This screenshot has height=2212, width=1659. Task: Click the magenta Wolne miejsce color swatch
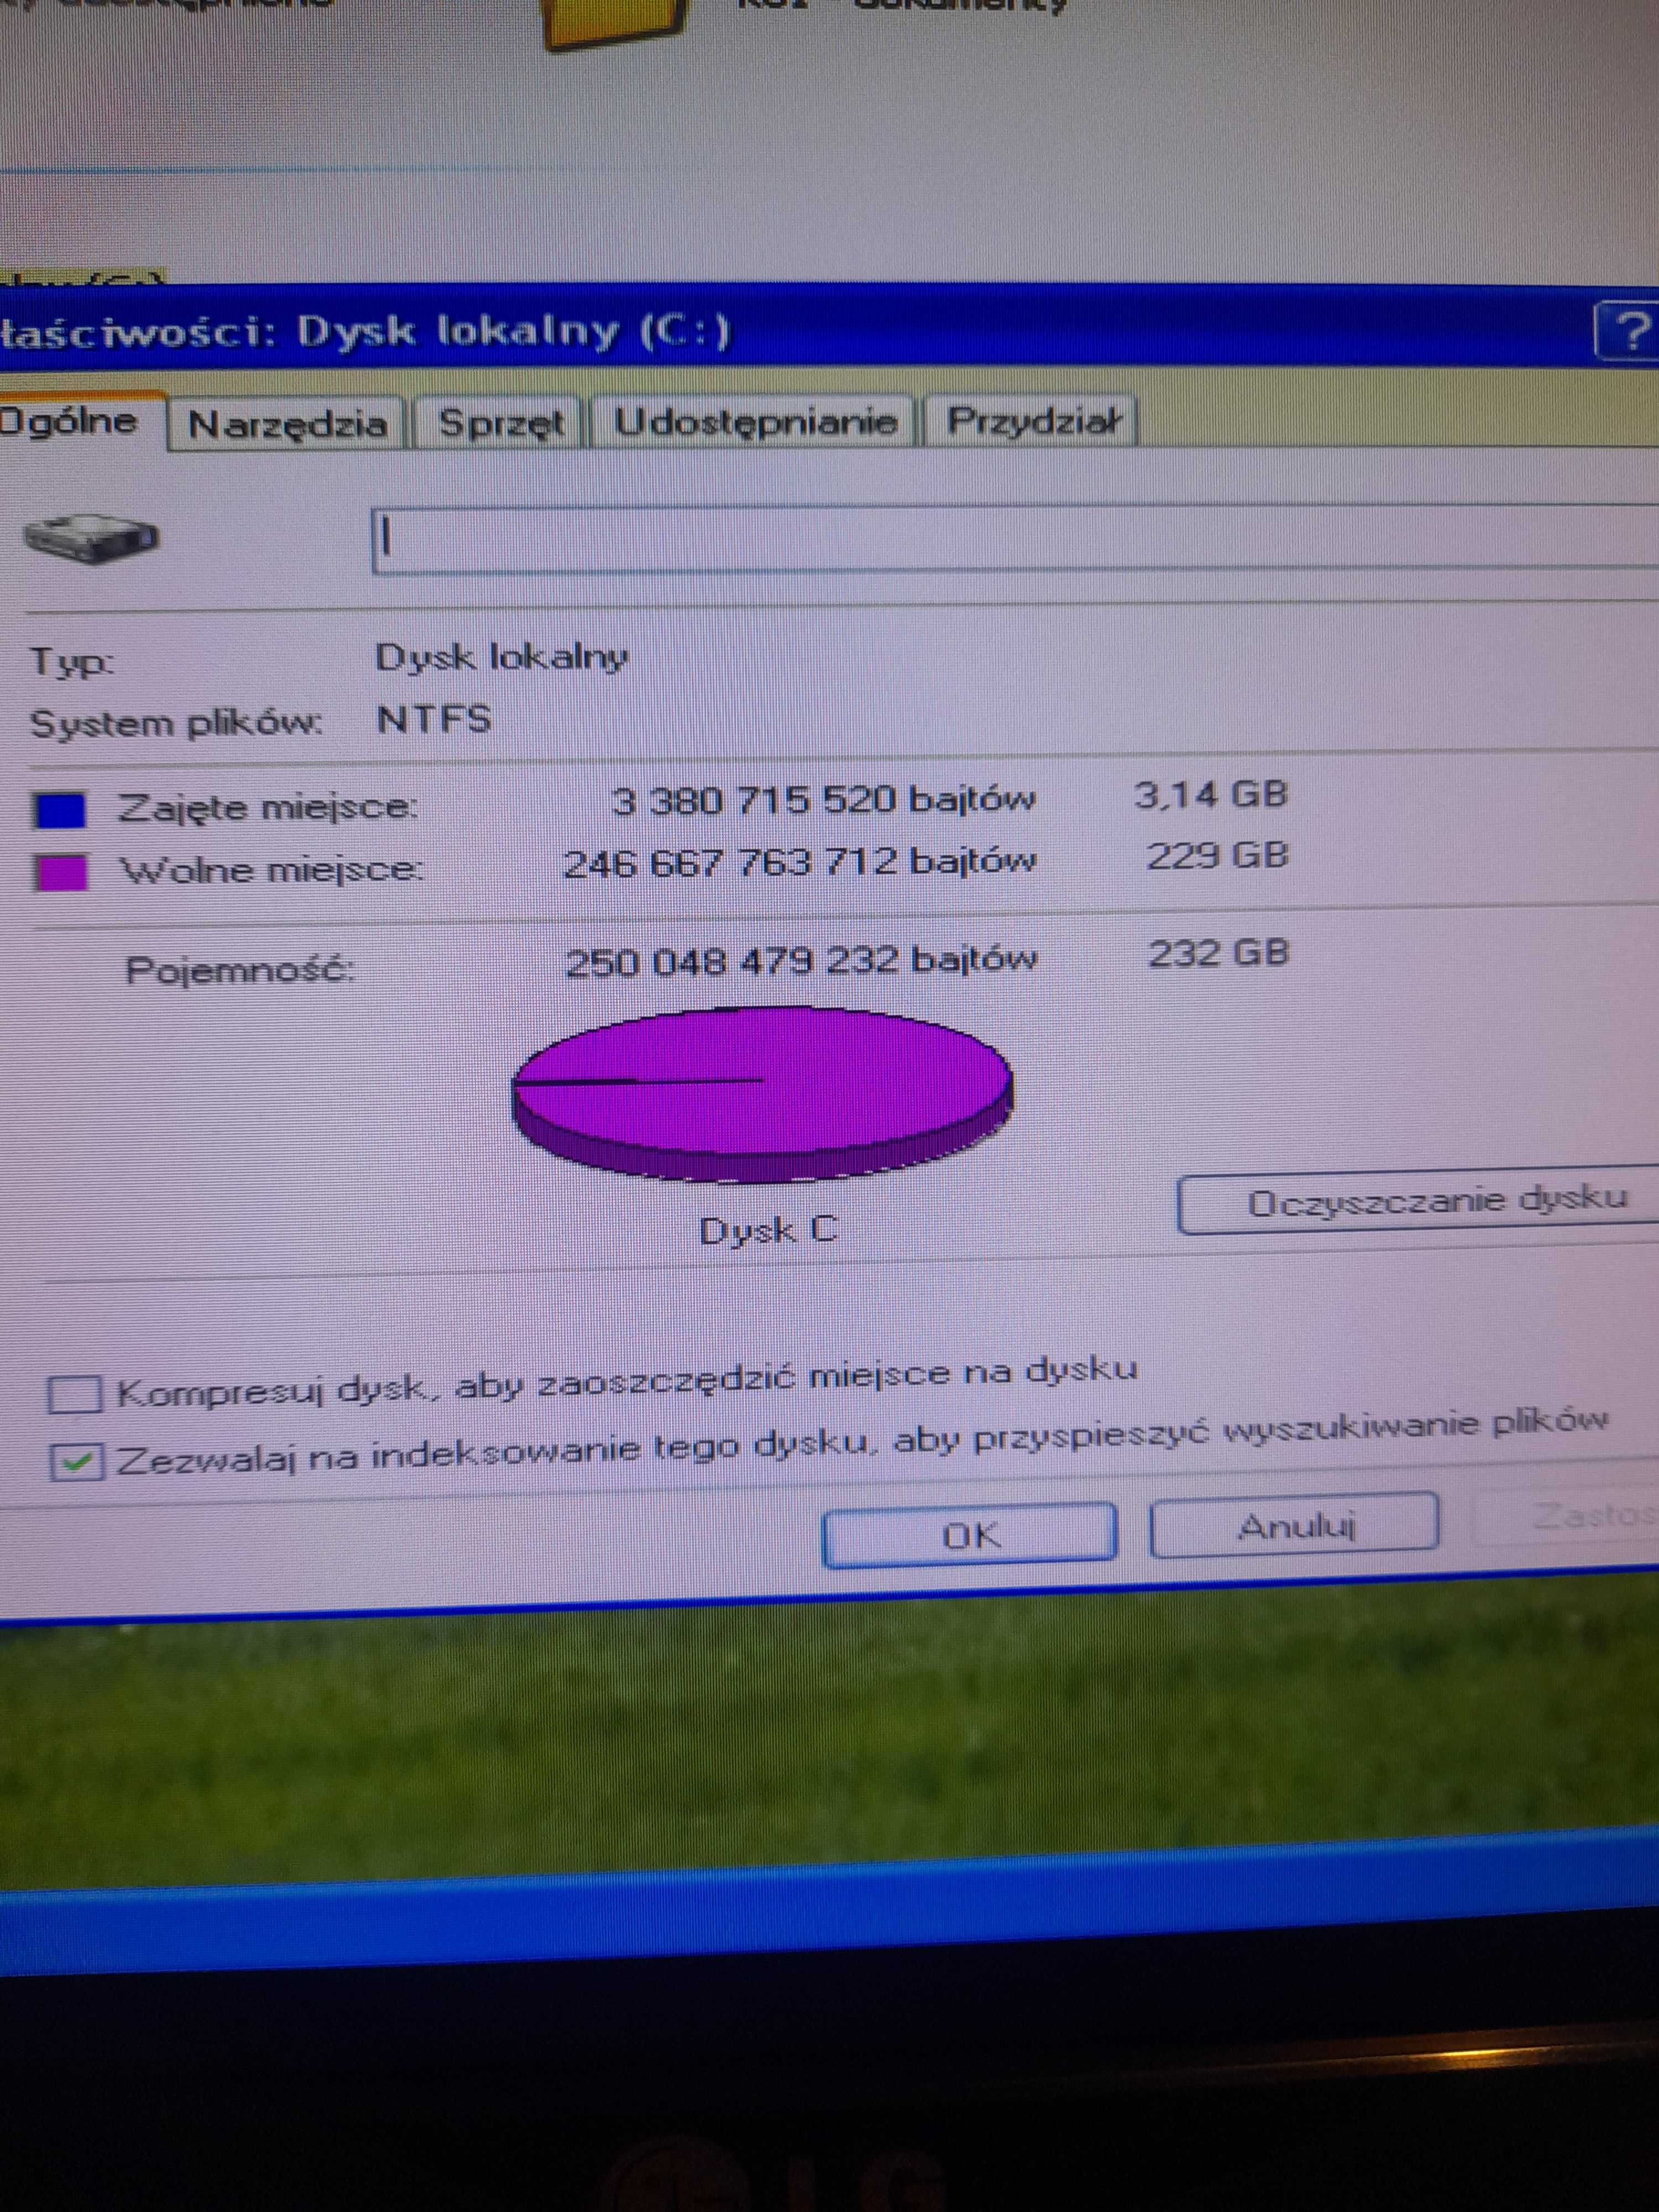[62, 872]
